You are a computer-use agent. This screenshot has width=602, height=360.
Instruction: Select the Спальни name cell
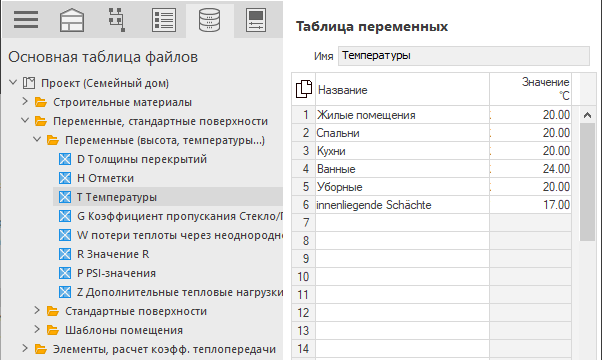coord(402,133)
